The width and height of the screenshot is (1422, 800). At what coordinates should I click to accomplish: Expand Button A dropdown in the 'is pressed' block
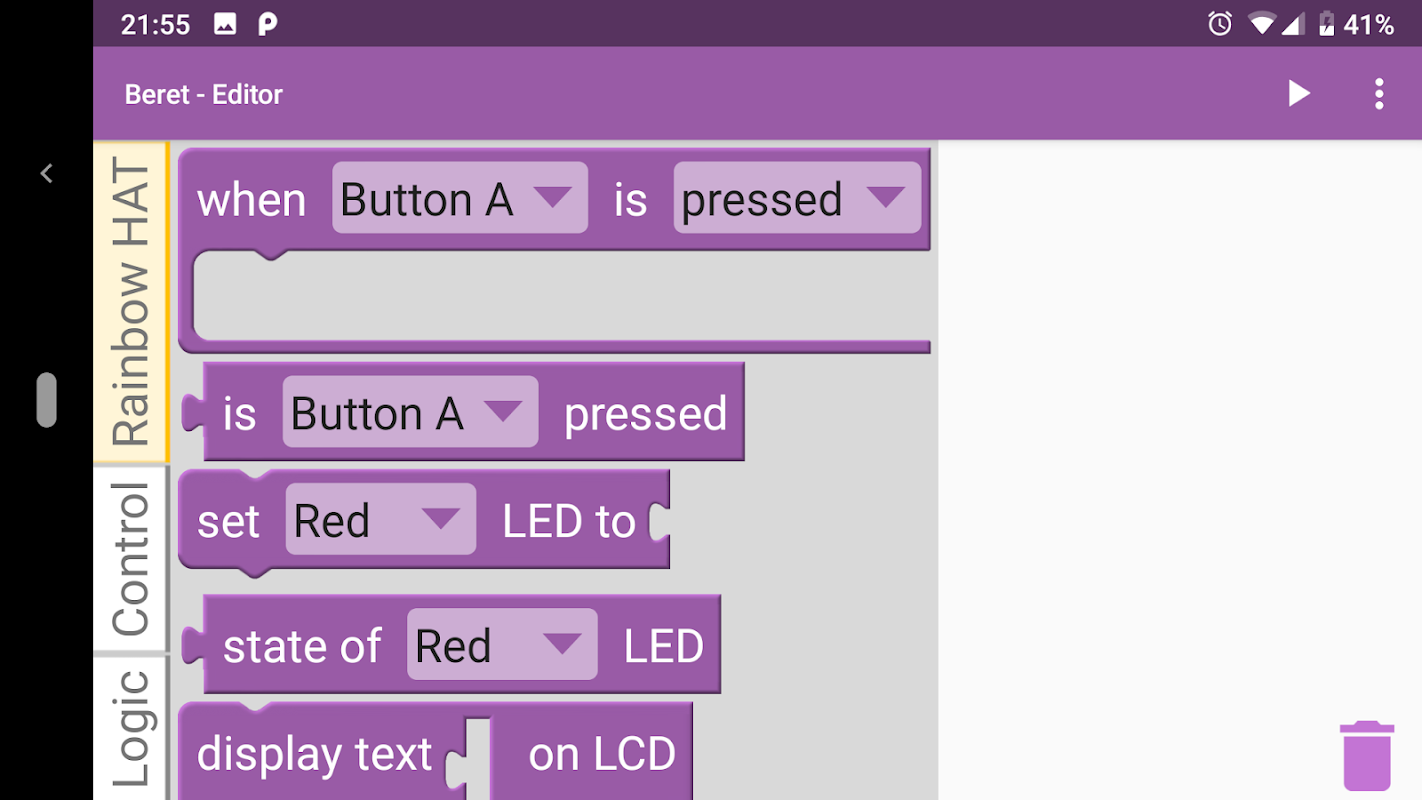(x=409, y=412)
